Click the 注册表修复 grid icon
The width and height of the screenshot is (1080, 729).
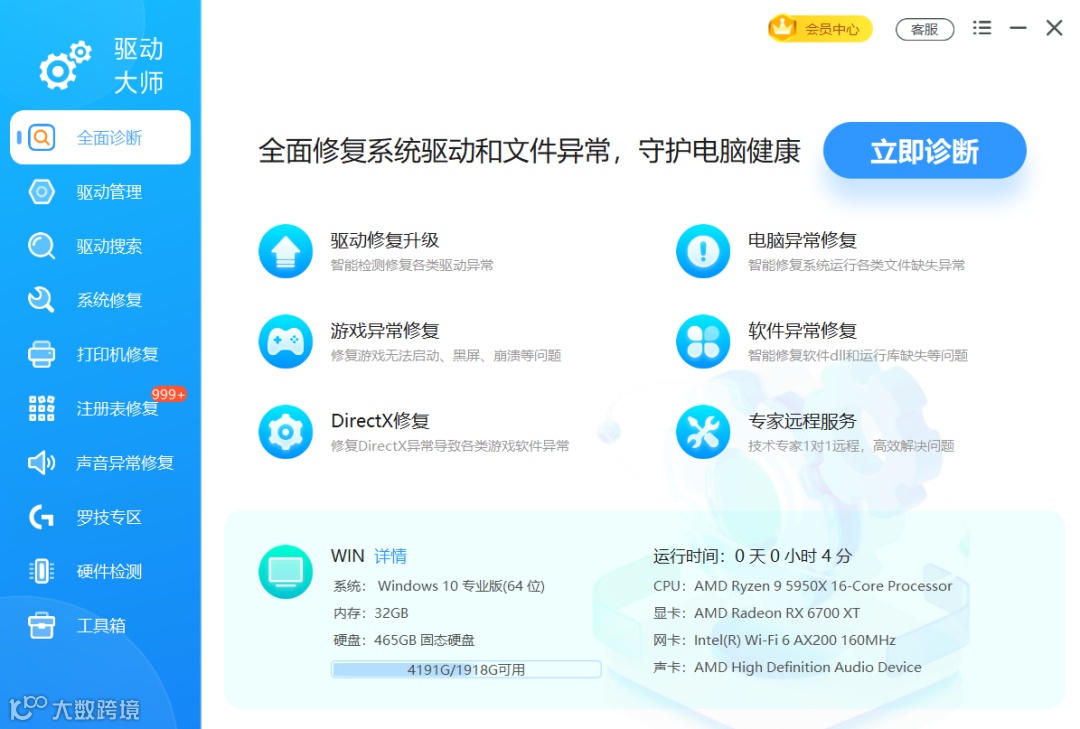pyautogui.click(x=41, y=409)
